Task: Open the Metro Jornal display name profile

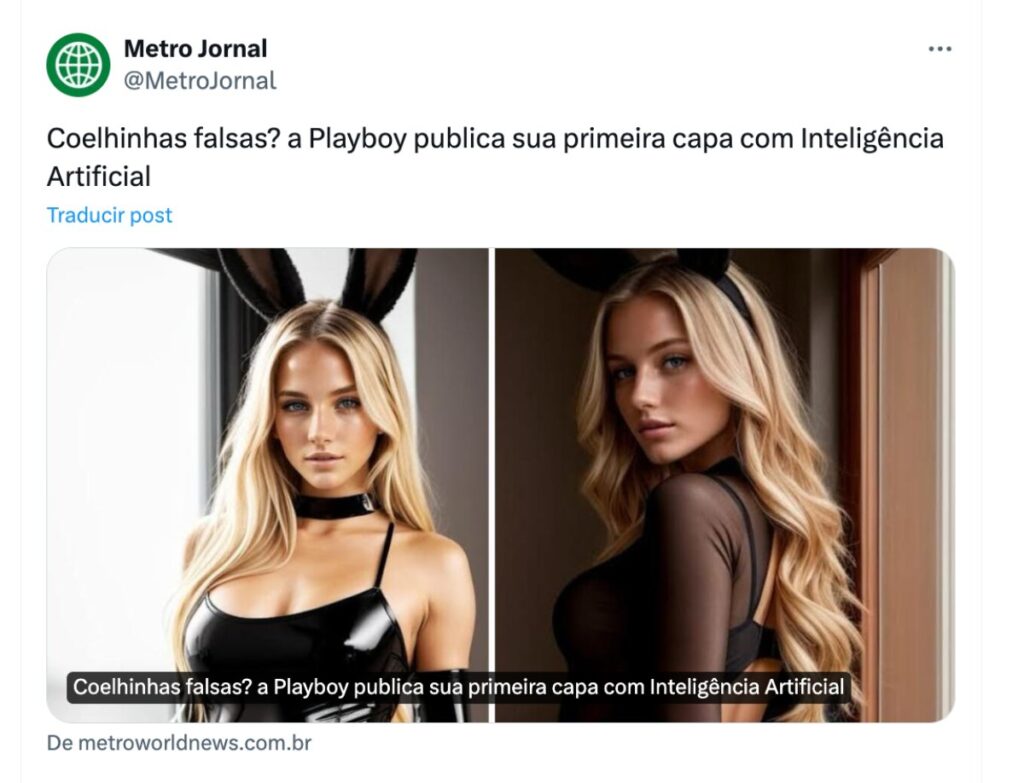Action: 195,48
